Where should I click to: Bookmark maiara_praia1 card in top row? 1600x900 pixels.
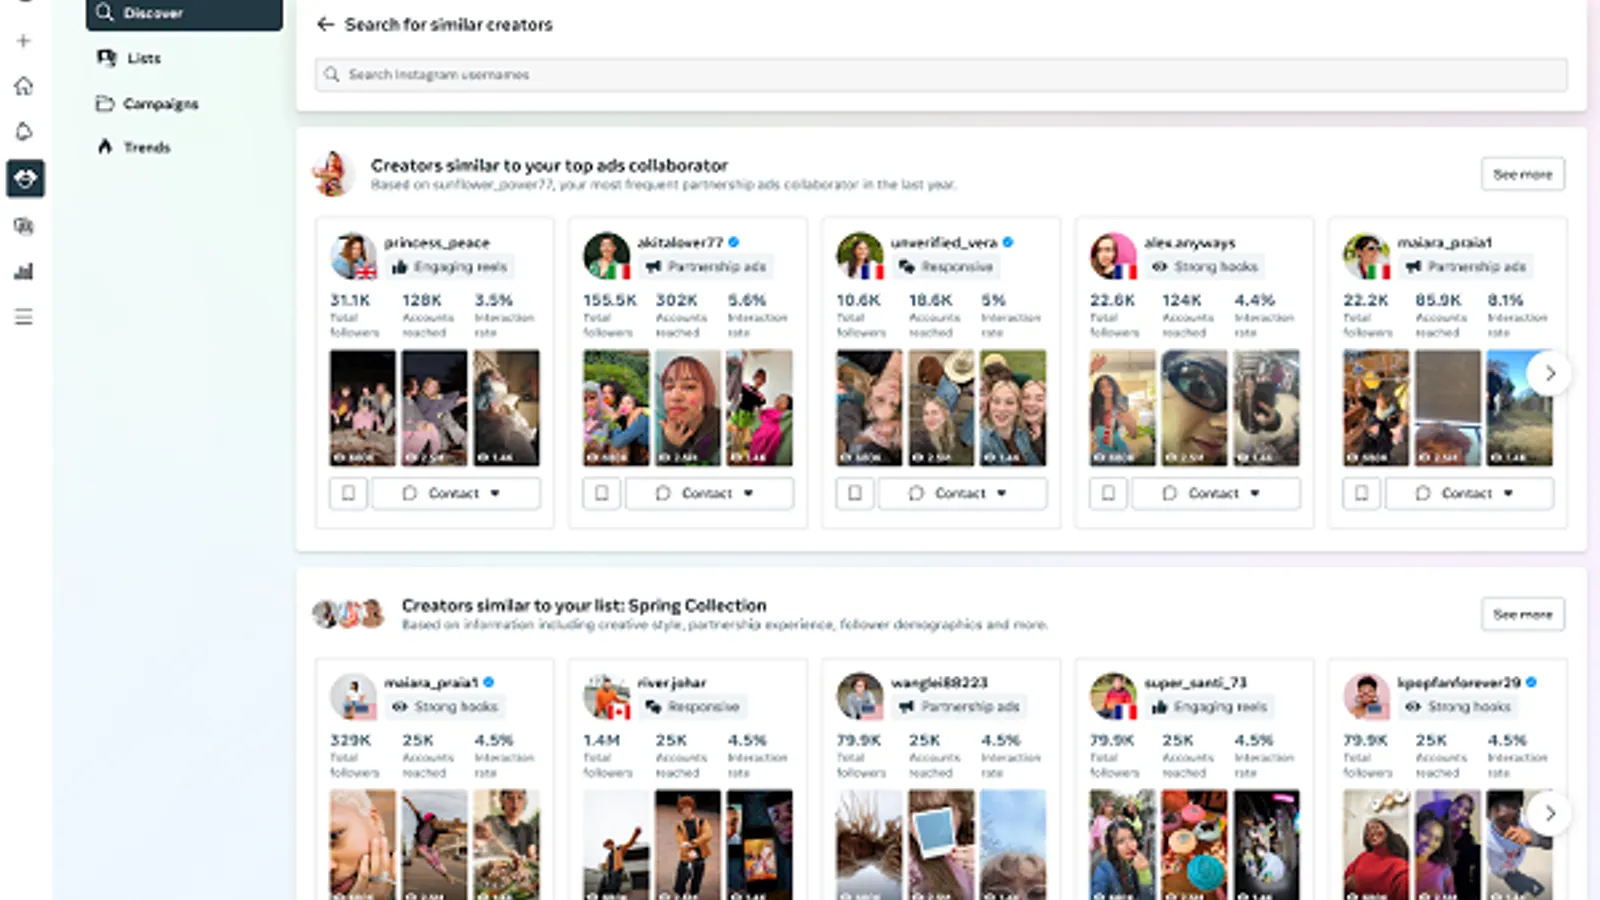[1361, 493]
